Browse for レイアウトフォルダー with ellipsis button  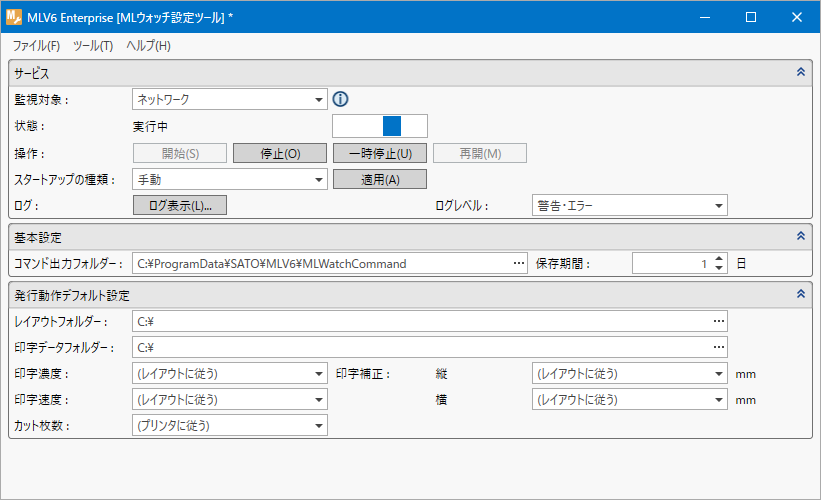tap(719, 321)
